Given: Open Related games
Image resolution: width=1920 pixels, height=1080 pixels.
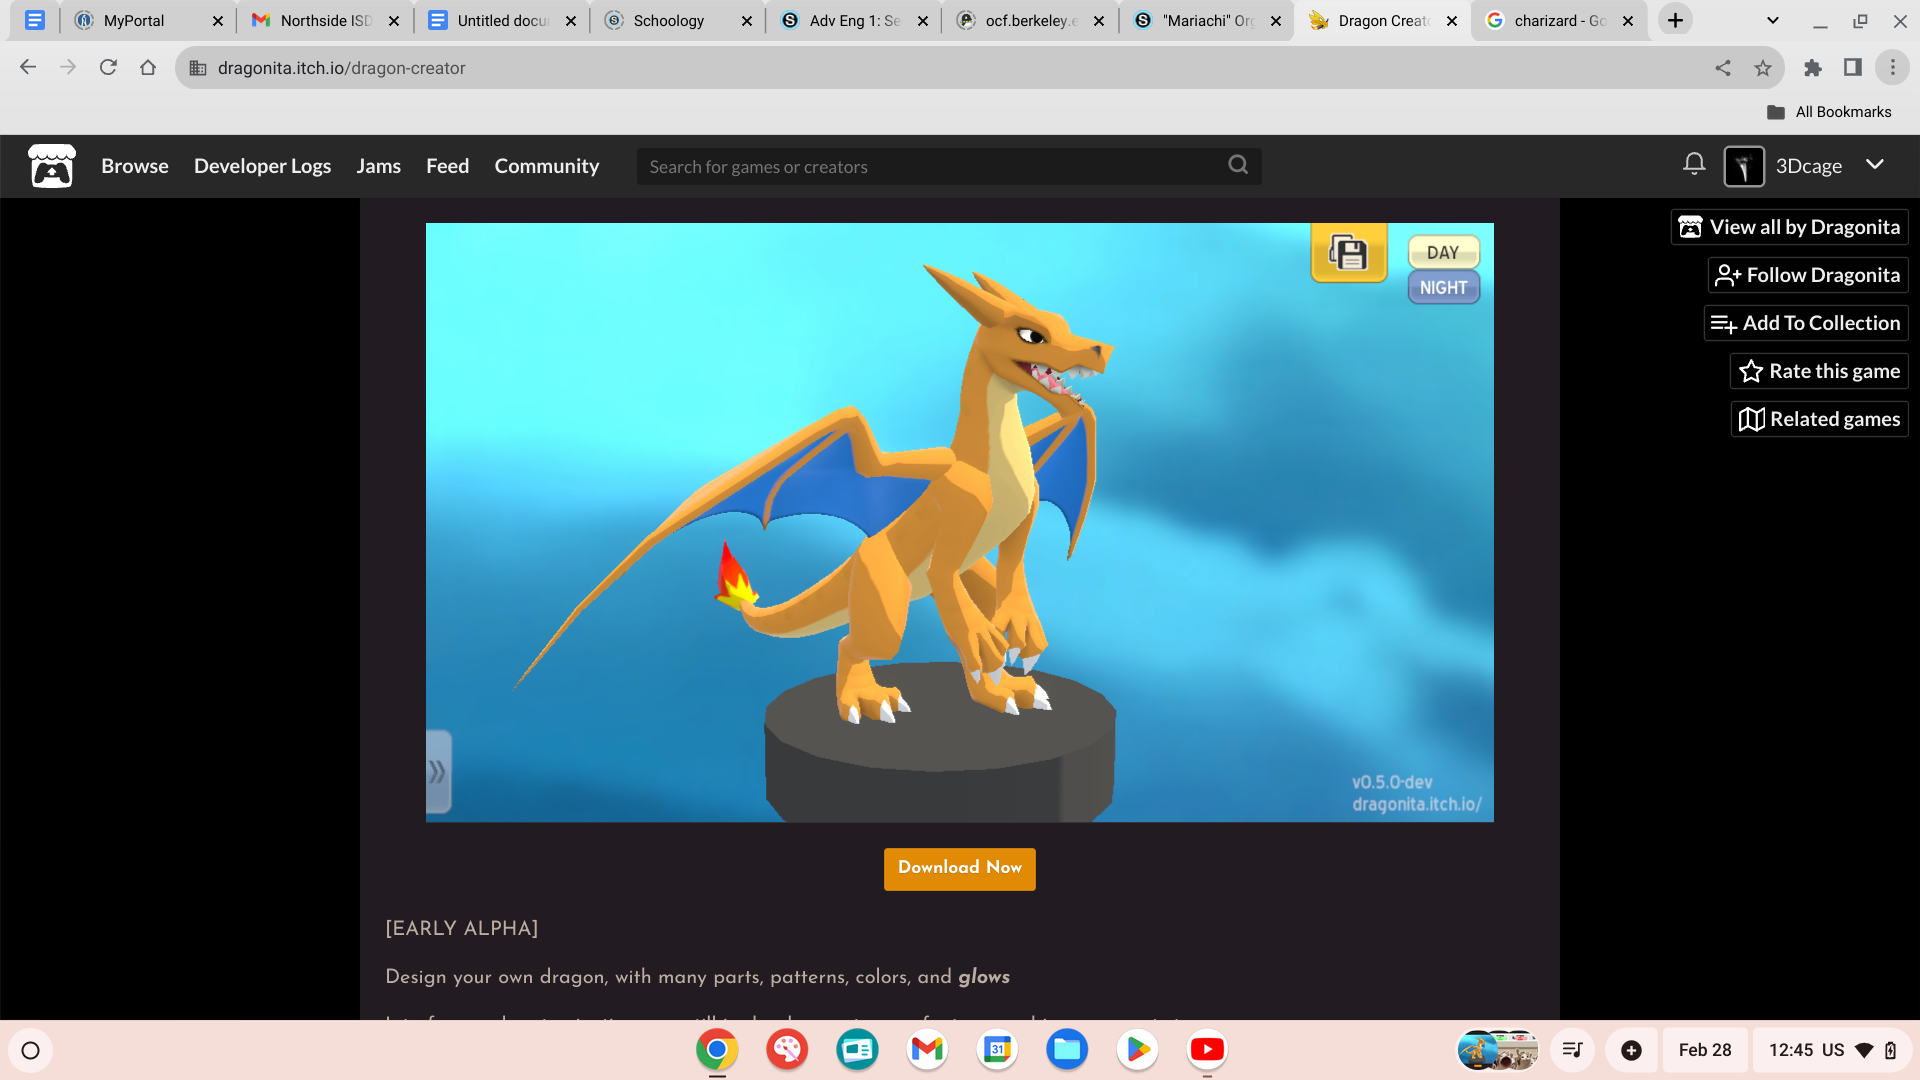Looking at the screenshot, I should pyautogui.click(x=1820, y=419).
